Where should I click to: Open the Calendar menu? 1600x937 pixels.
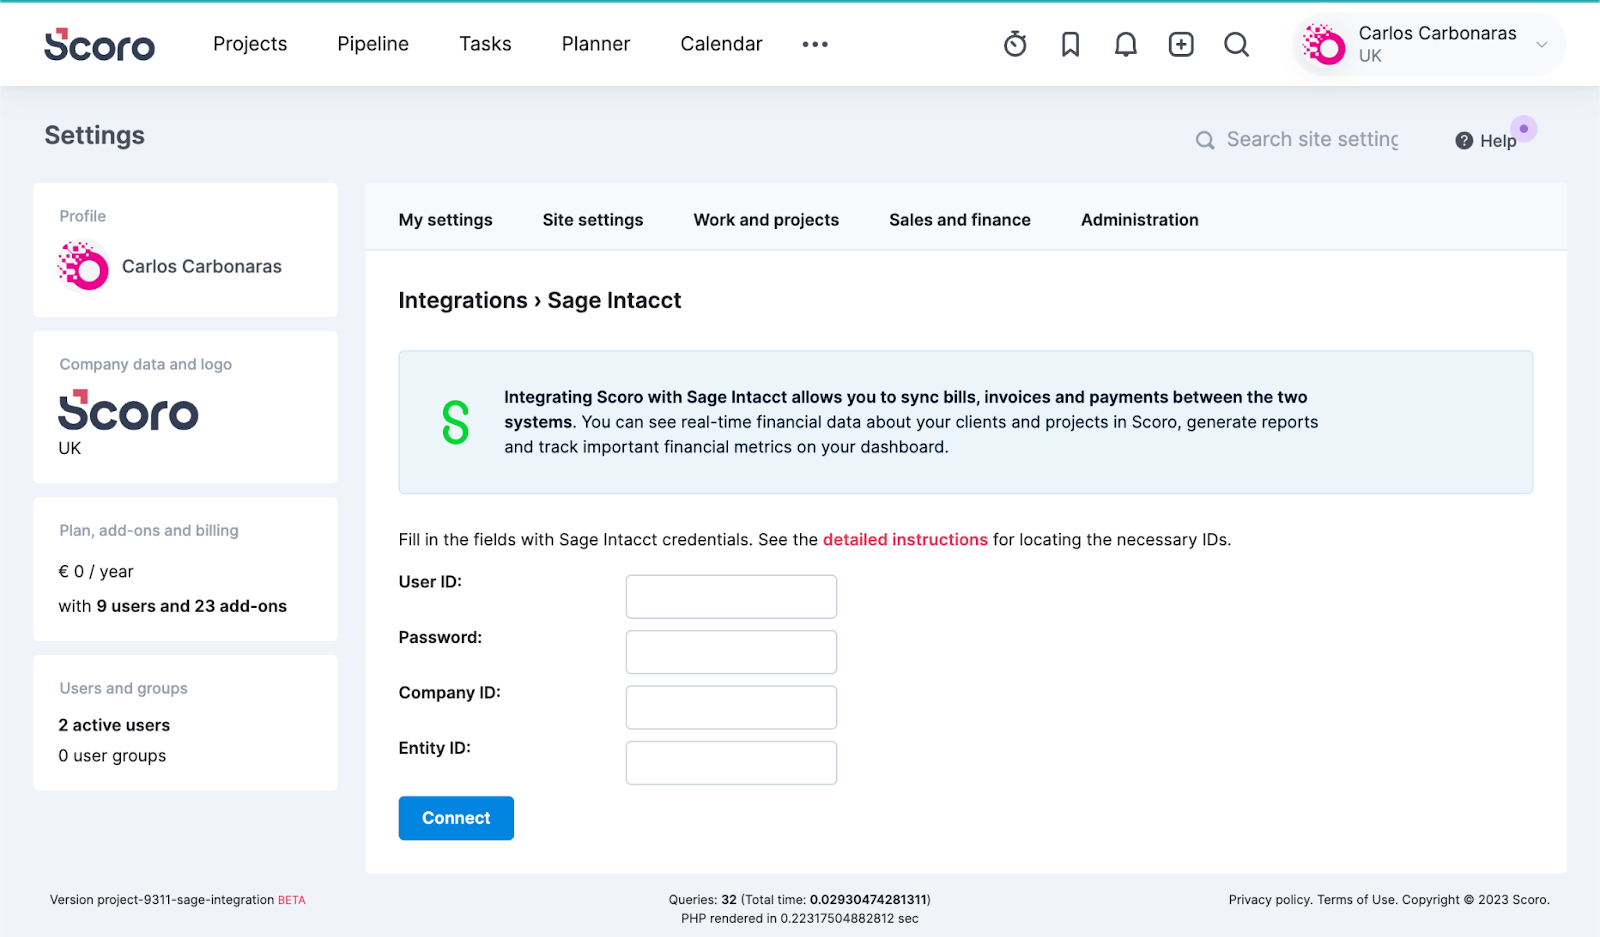pyautogui.click(x=721, y=44)
